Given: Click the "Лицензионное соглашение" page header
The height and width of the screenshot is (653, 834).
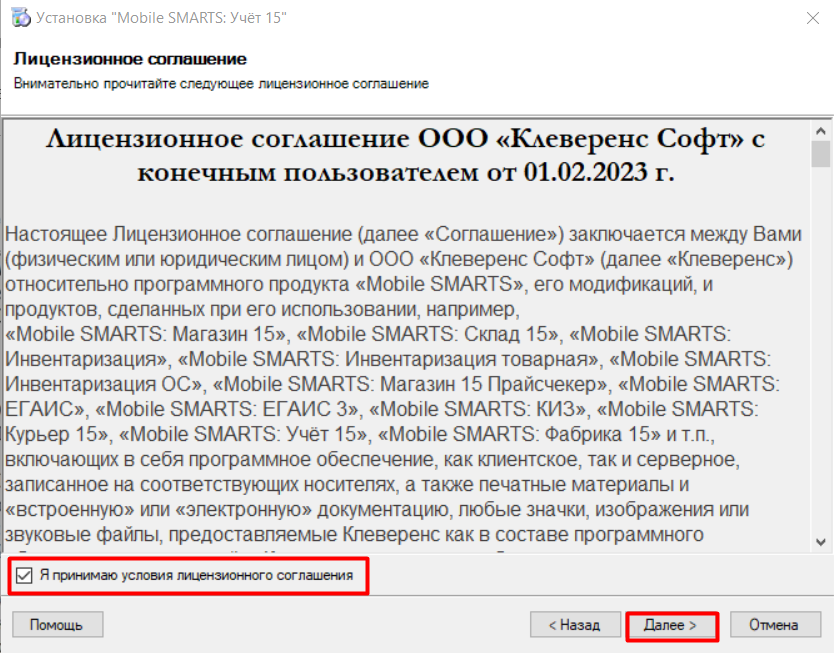Looking at the screenshot, I should pyautogui.click(x=130, y=60).
